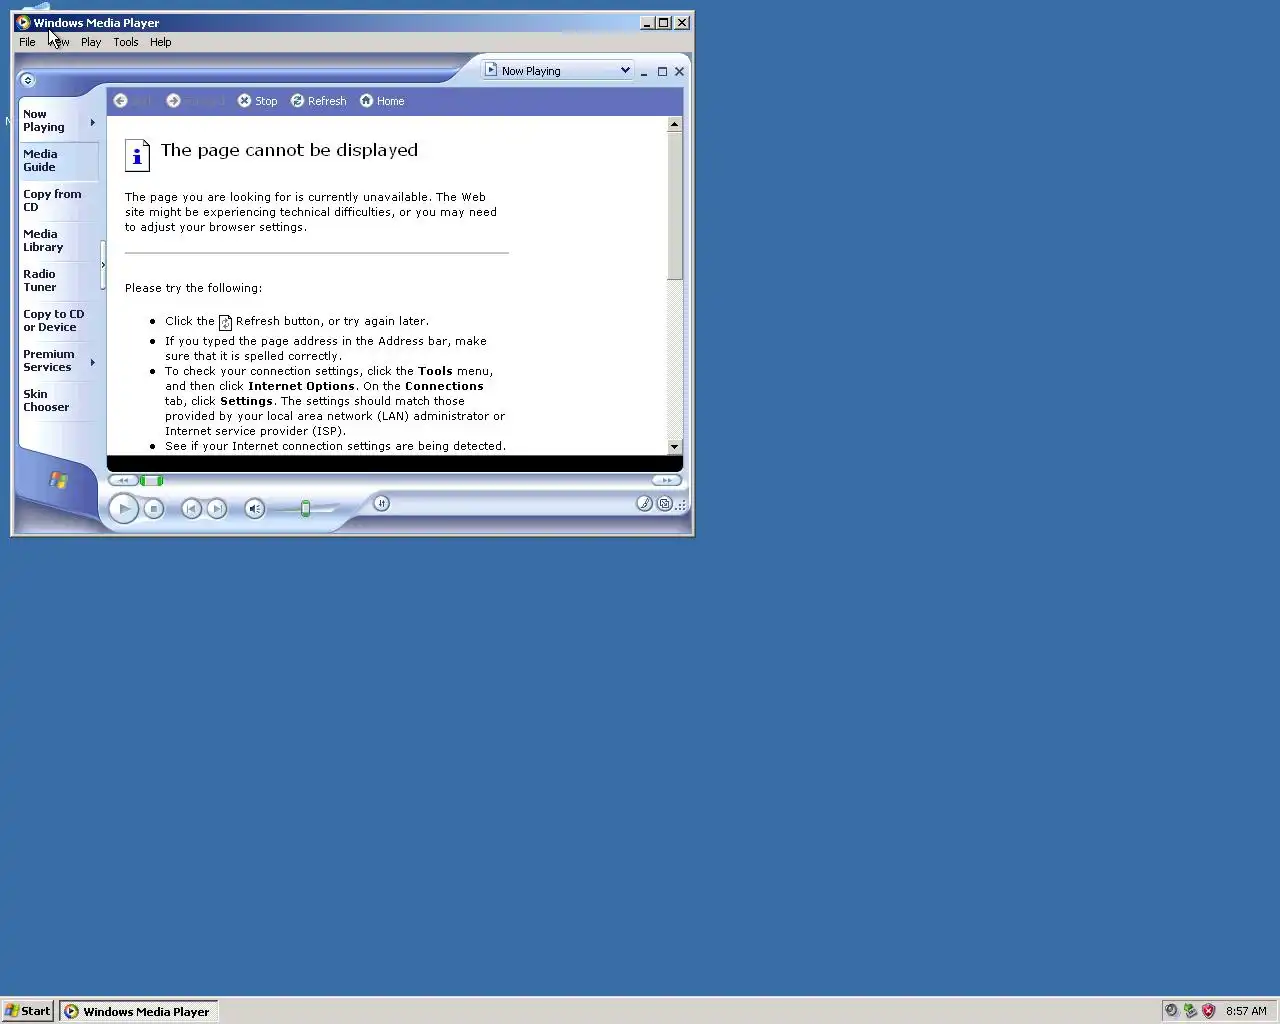Click the green seek bar handle
1280x1024 pixels.
tap(151, 480)
